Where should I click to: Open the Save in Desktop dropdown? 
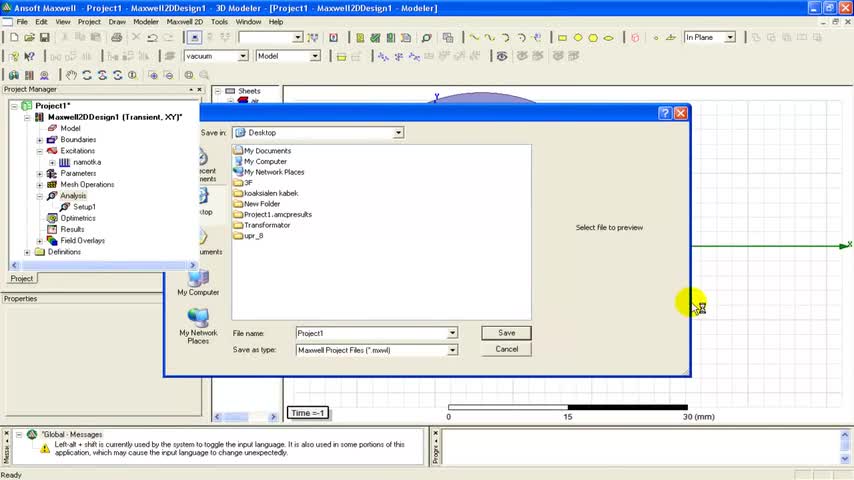coord(398,132)
